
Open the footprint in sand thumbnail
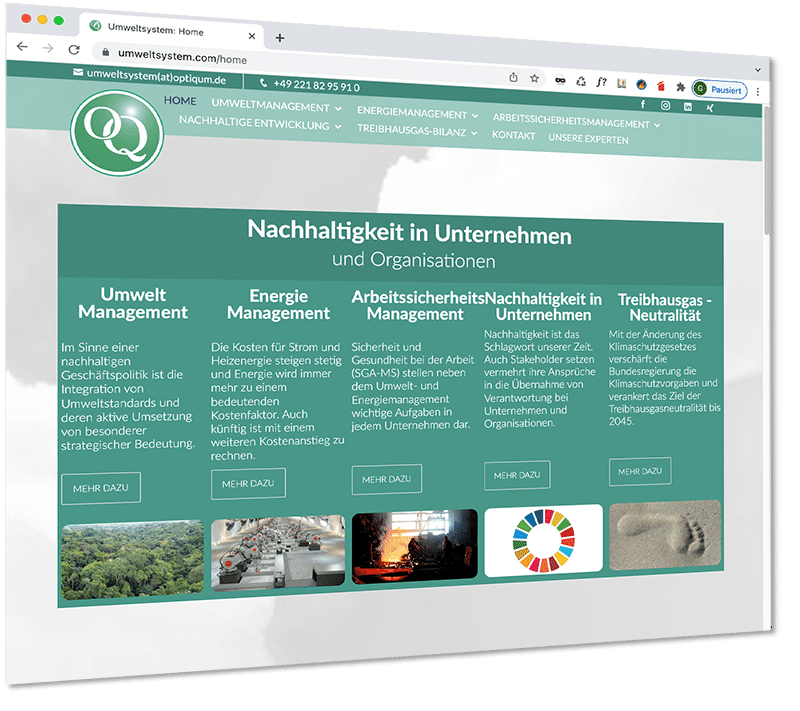coord(665,535)
